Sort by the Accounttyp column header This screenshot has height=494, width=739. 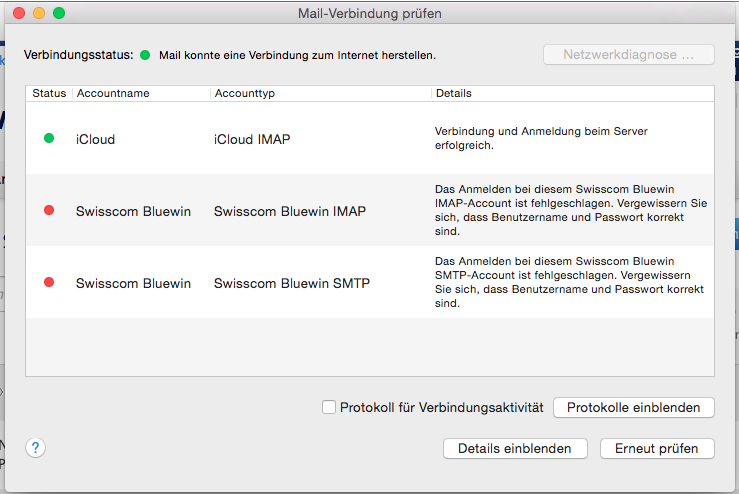[x=320, y=93]
